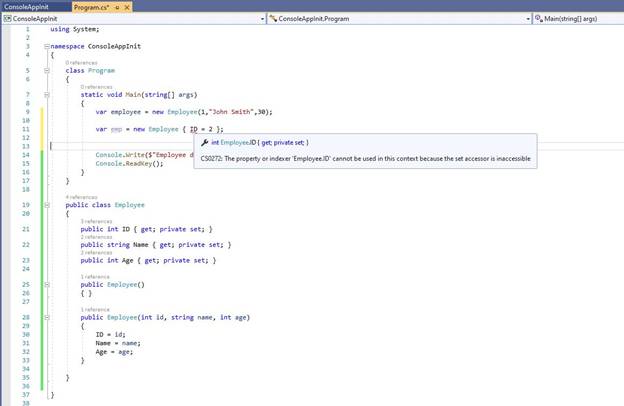Viewport: 624px width, 406px height.
Task: Collapse the Employee(int id, string name, int age) constructor
Action: click(47, 317)
